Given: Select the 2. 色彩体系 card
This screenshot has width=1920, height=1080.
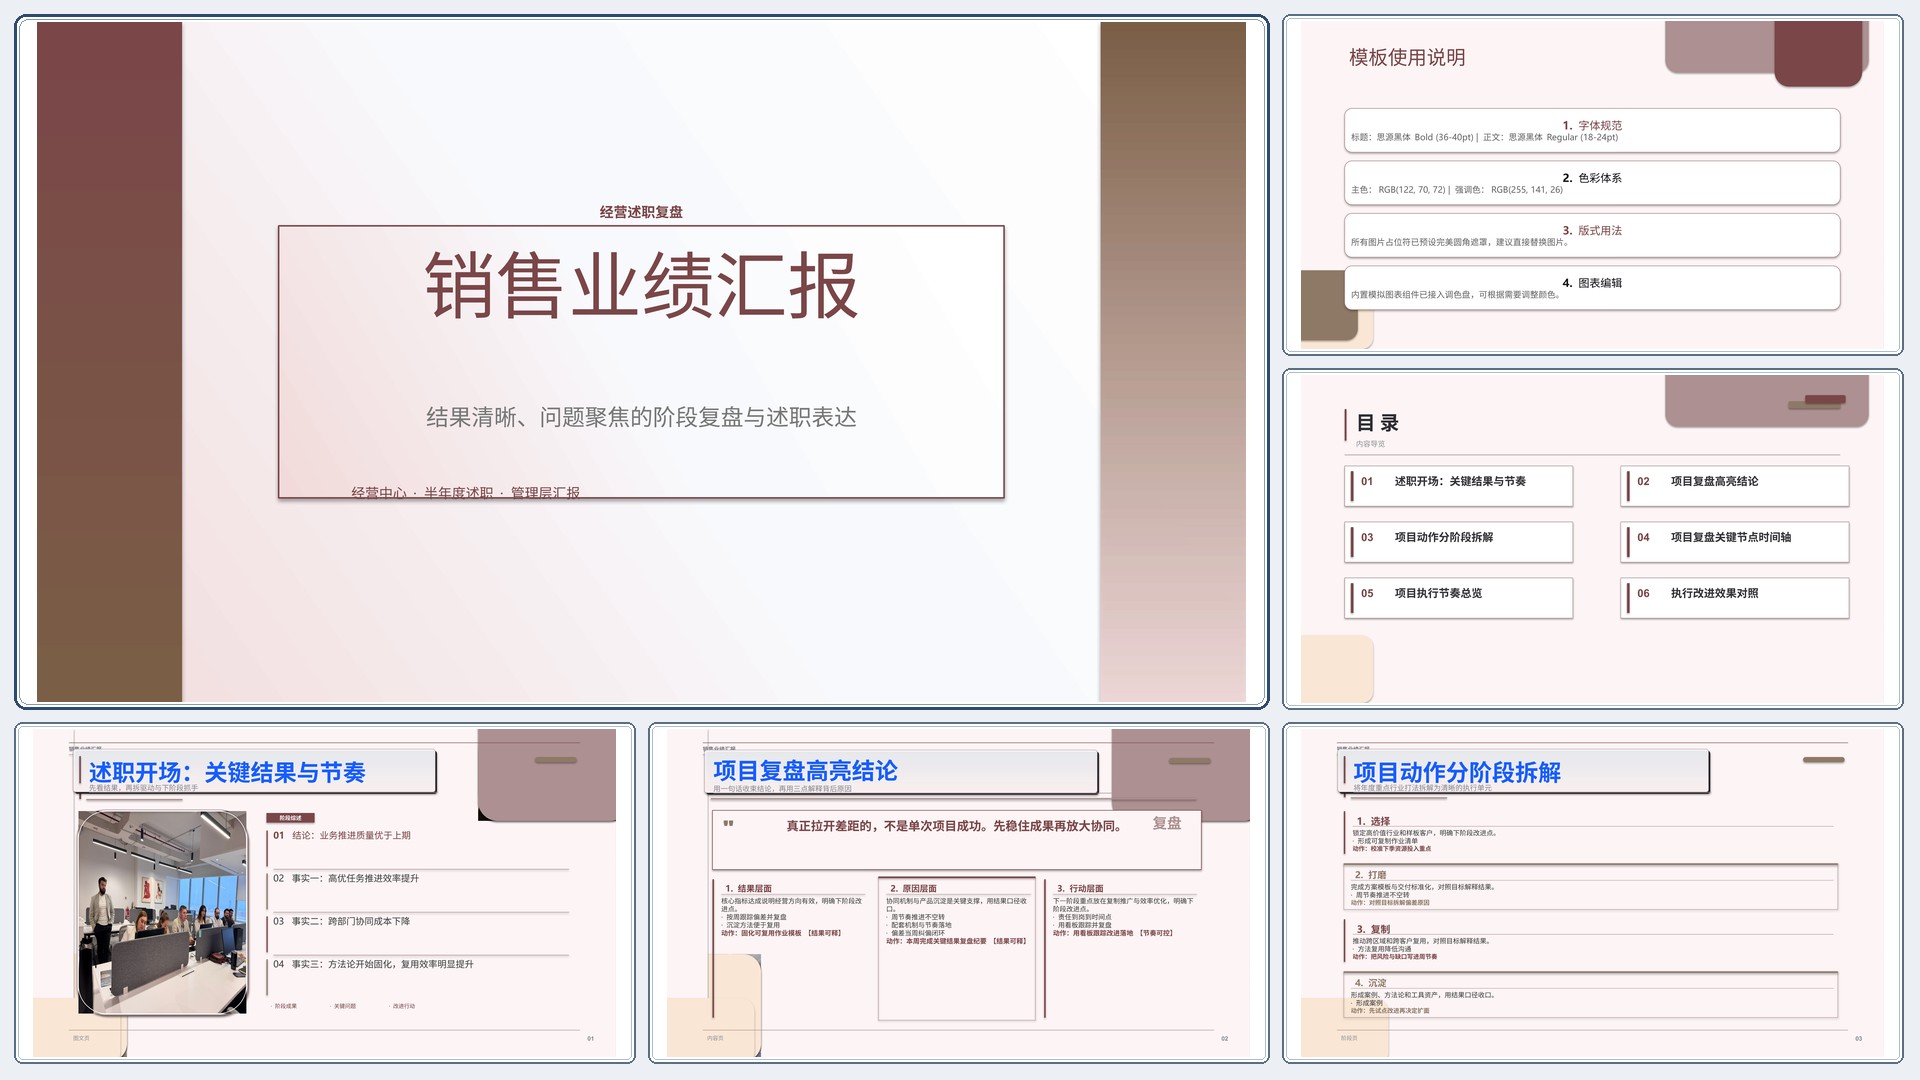Looking at the screenshot, I should [x=1592, y=183].
